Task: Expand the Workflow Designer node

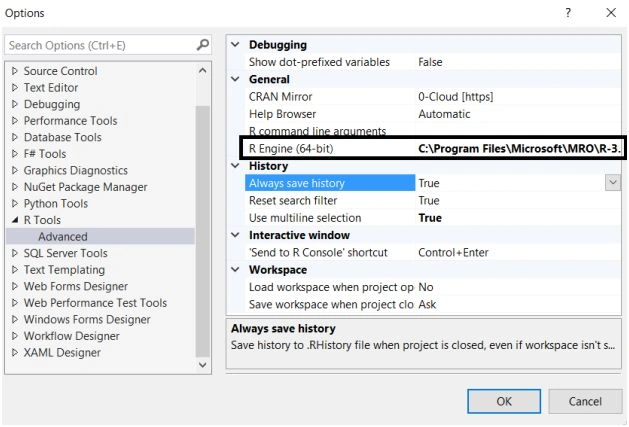Action: click(15, 336)
